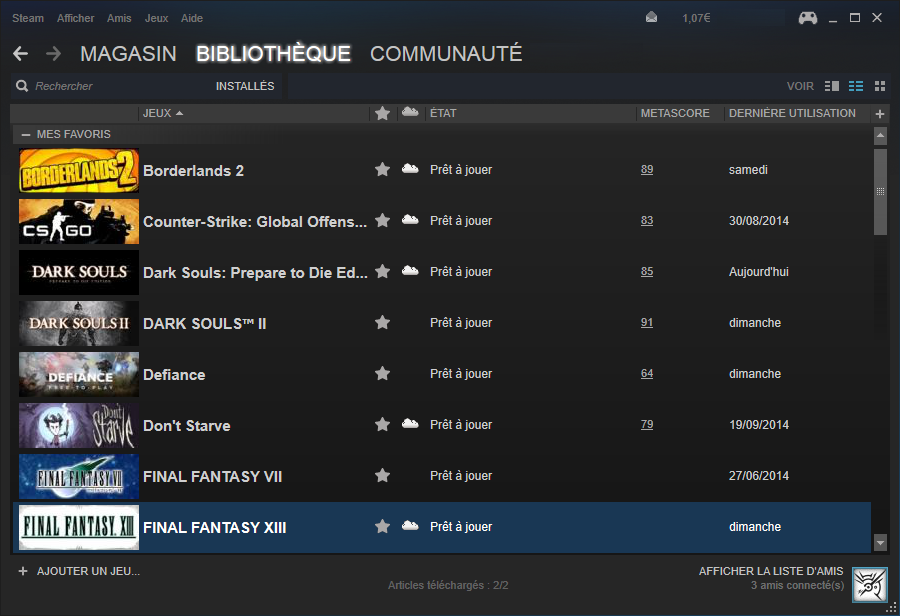Image resolution: width=900 pixels, height=616 pixels.
Task: Click the friends avatar icon
Action: [x=870, y=584]
